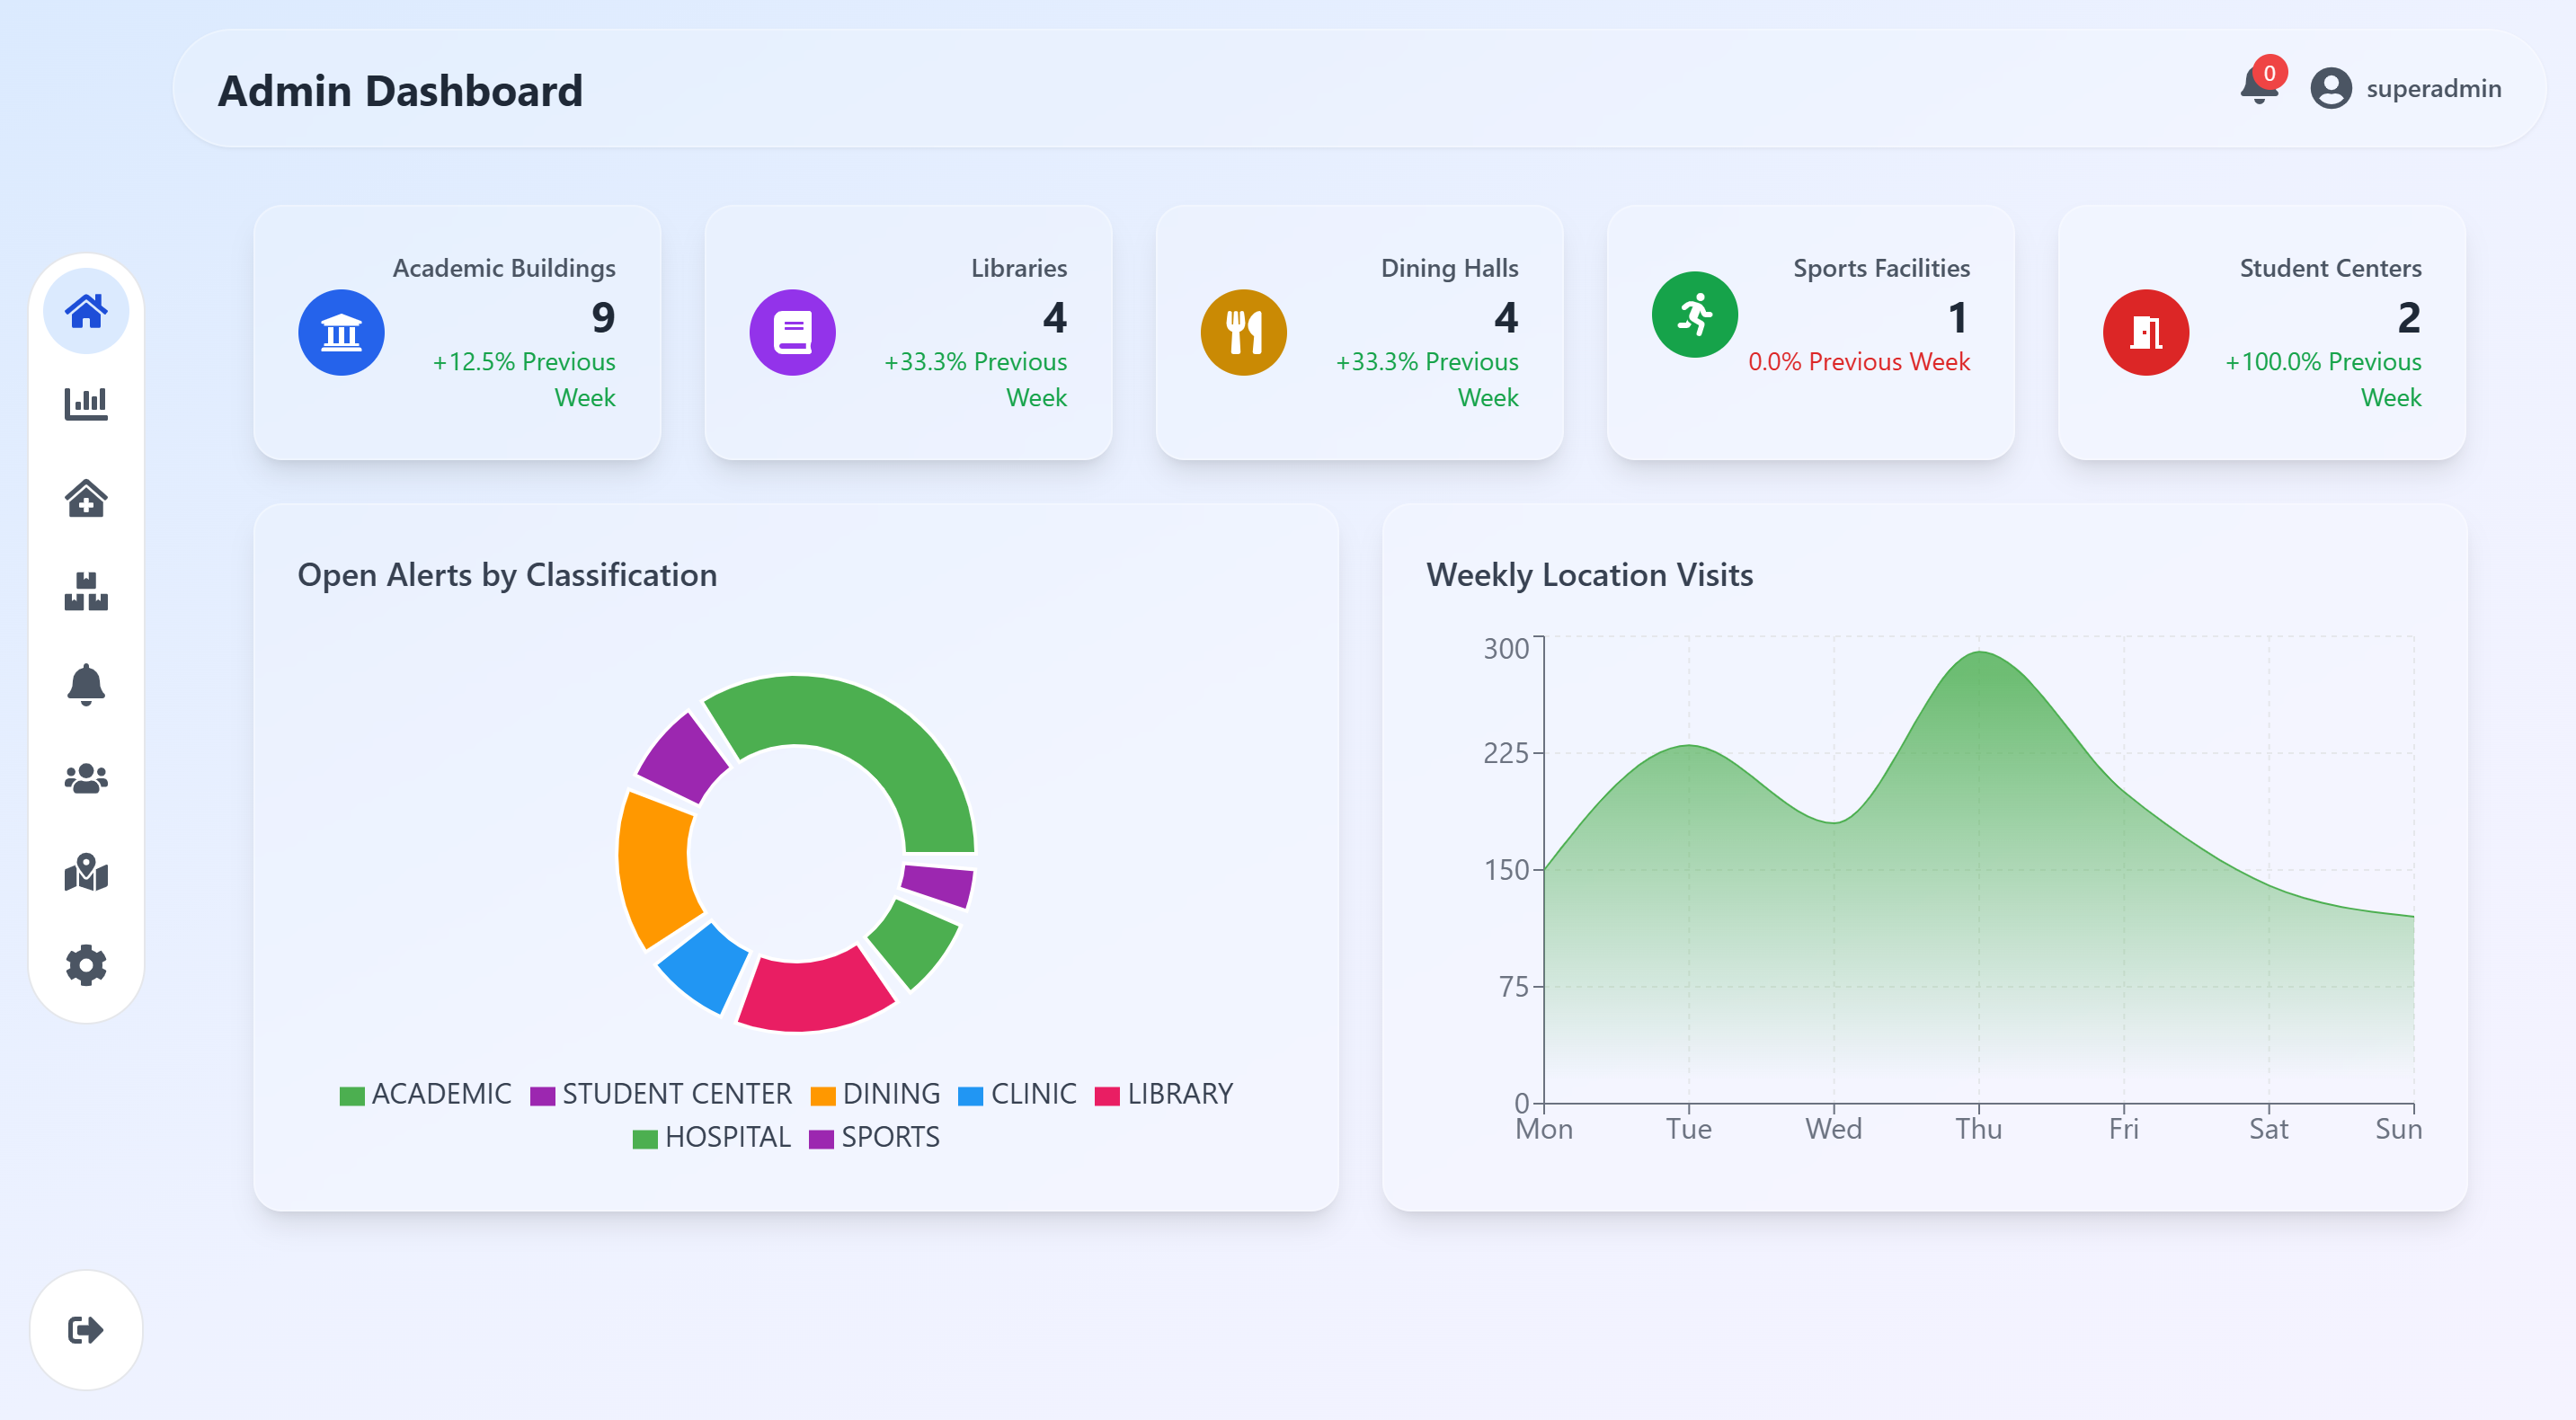This screenshot has width=2576, height=1420.
Task: Click the Libraries purple book icon
Action: pos(792,333)
